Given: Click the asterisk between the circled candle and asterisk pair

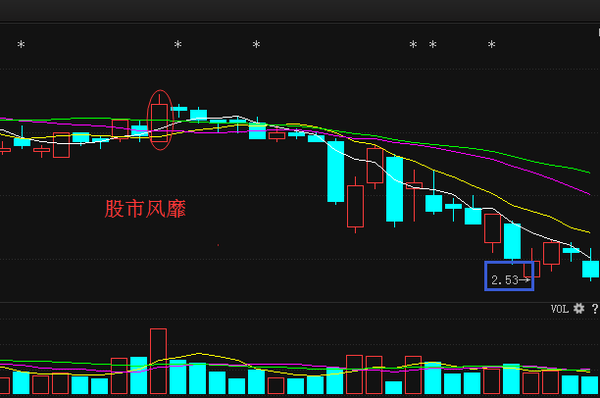Looking at the screenshot, I should 256,44.
